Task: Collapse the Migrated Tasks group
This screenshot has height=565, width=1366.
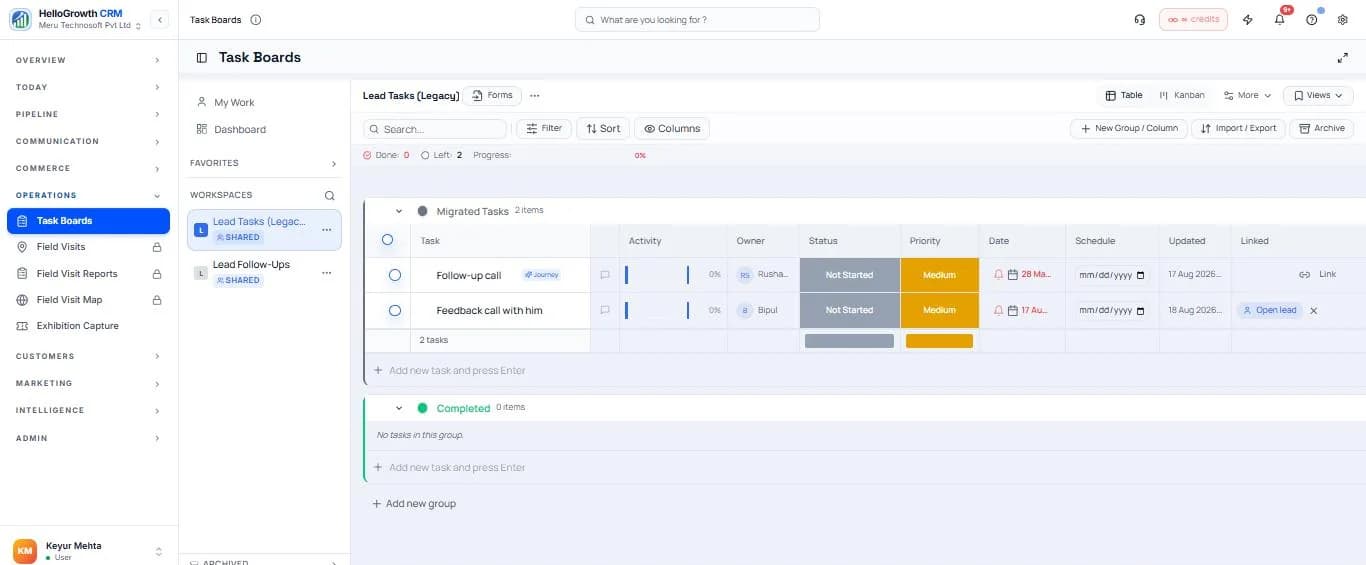Action: pyautogui.click(x=399, y=212)
